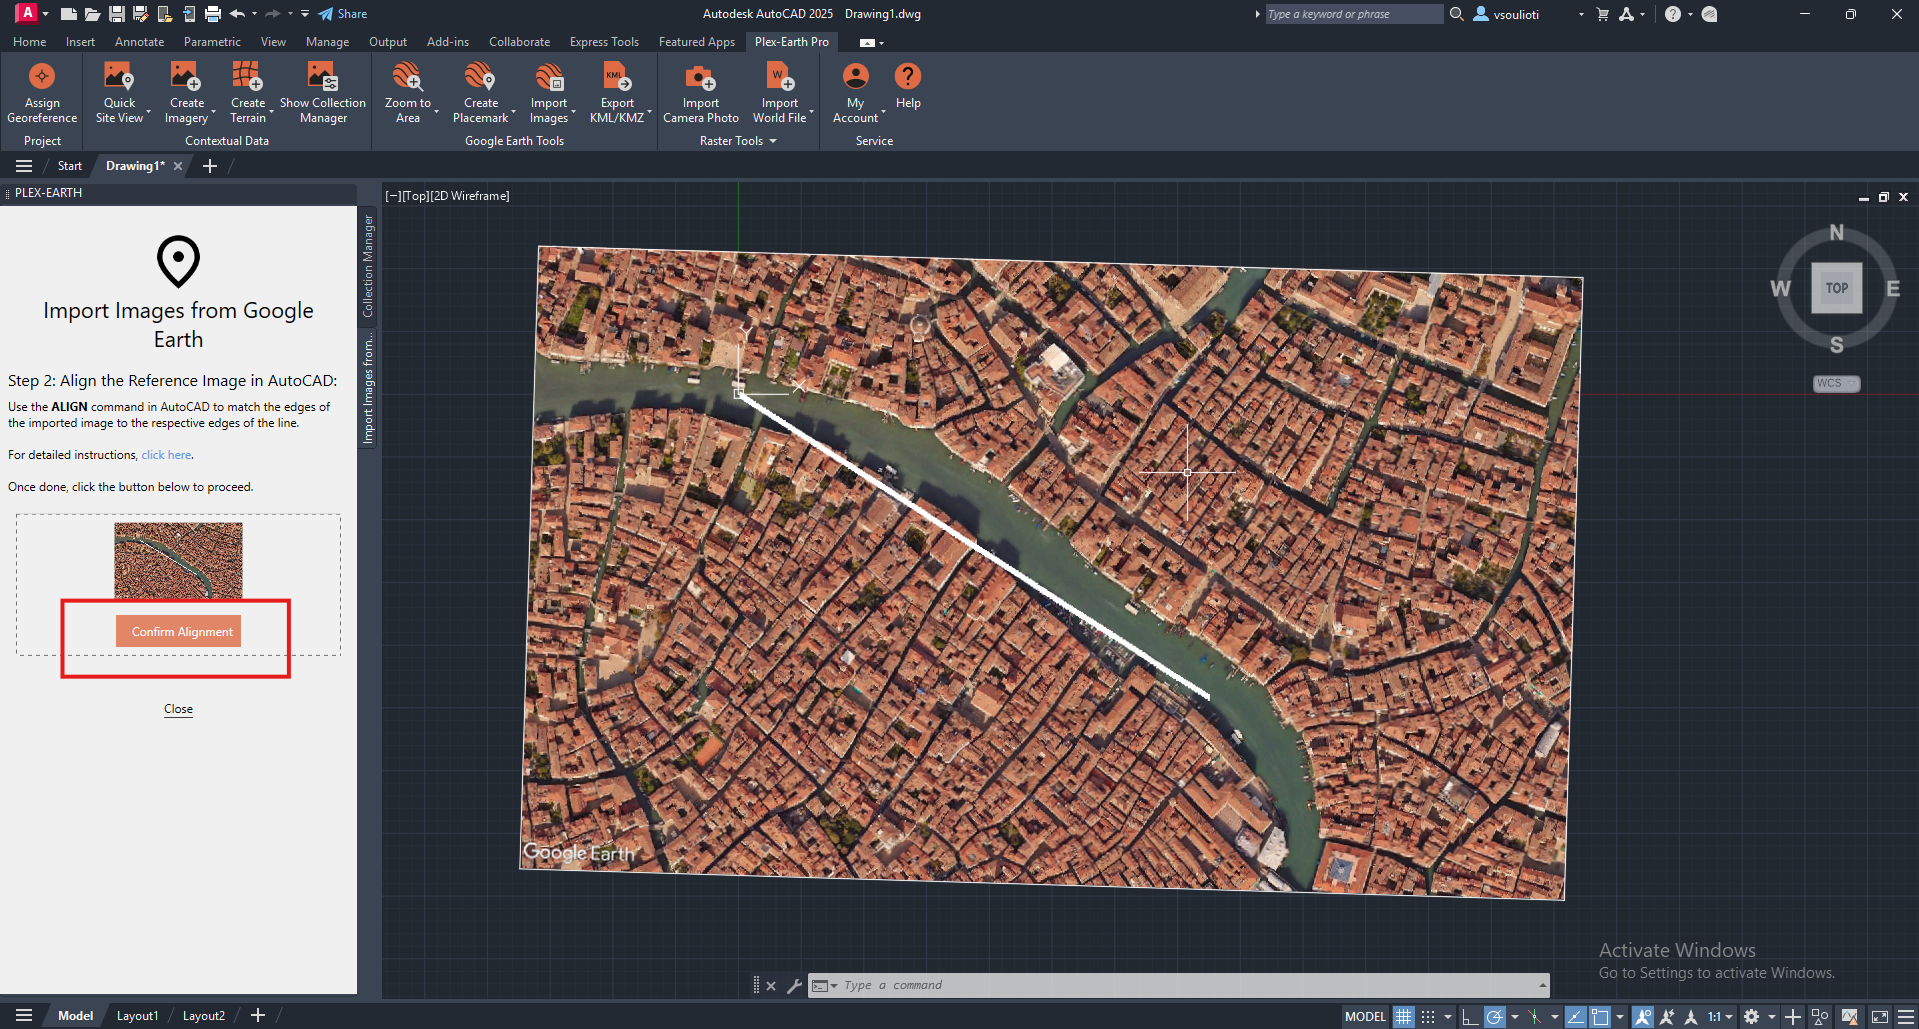Click the Undo arrow icon
The image size is (1919, 1029).
237,14
